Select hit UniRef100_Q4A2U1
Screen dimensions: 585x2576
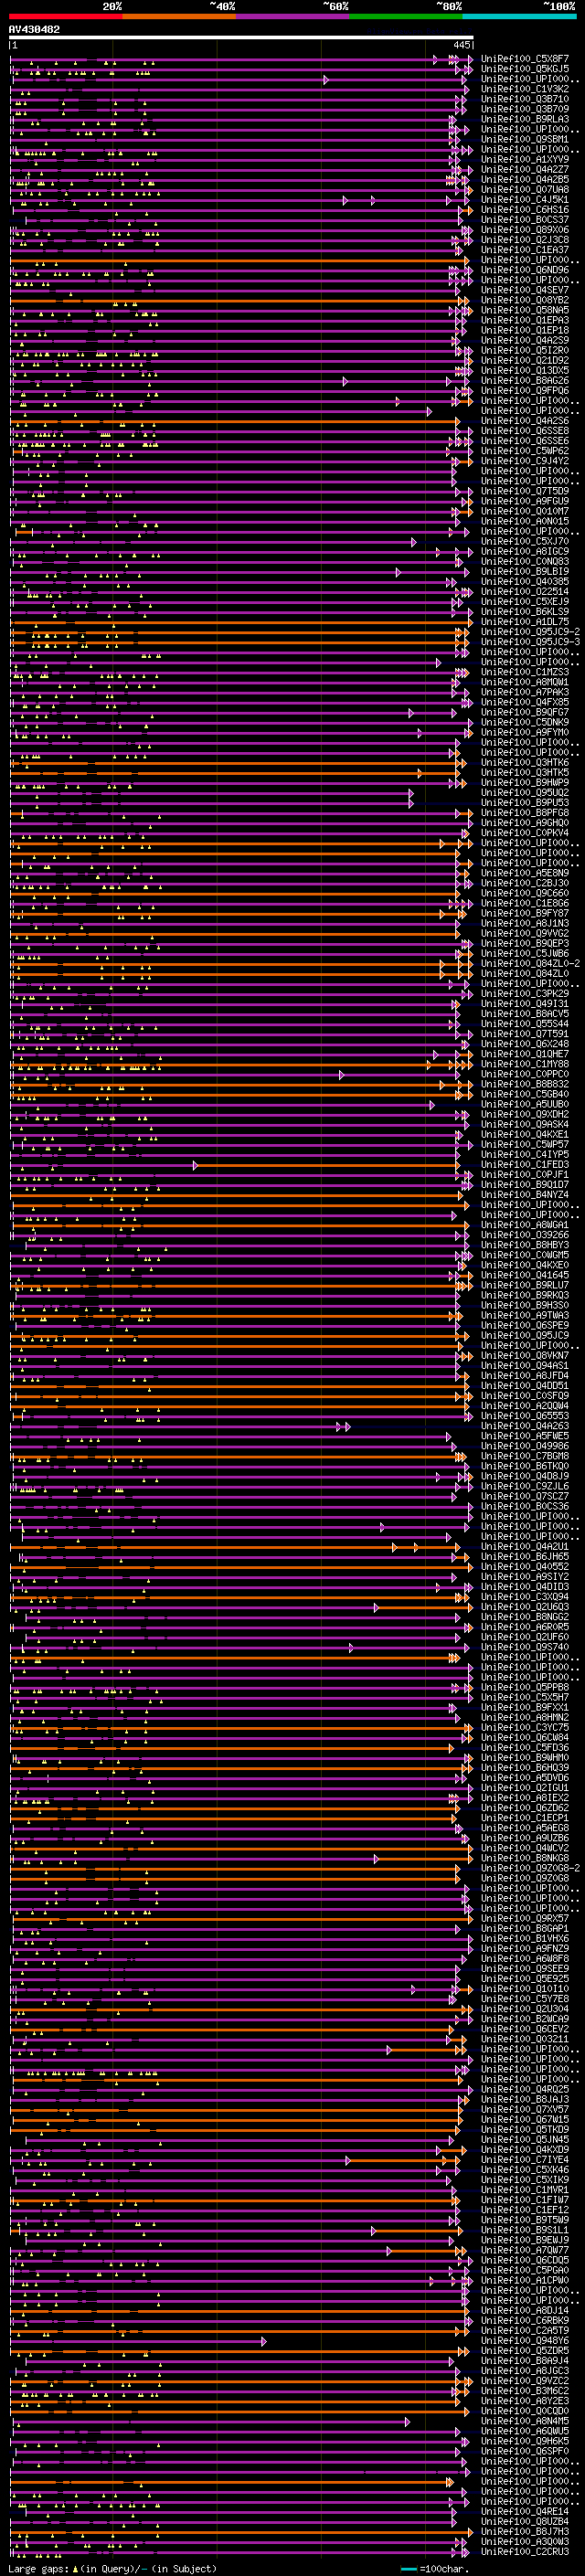[525, 1546]
